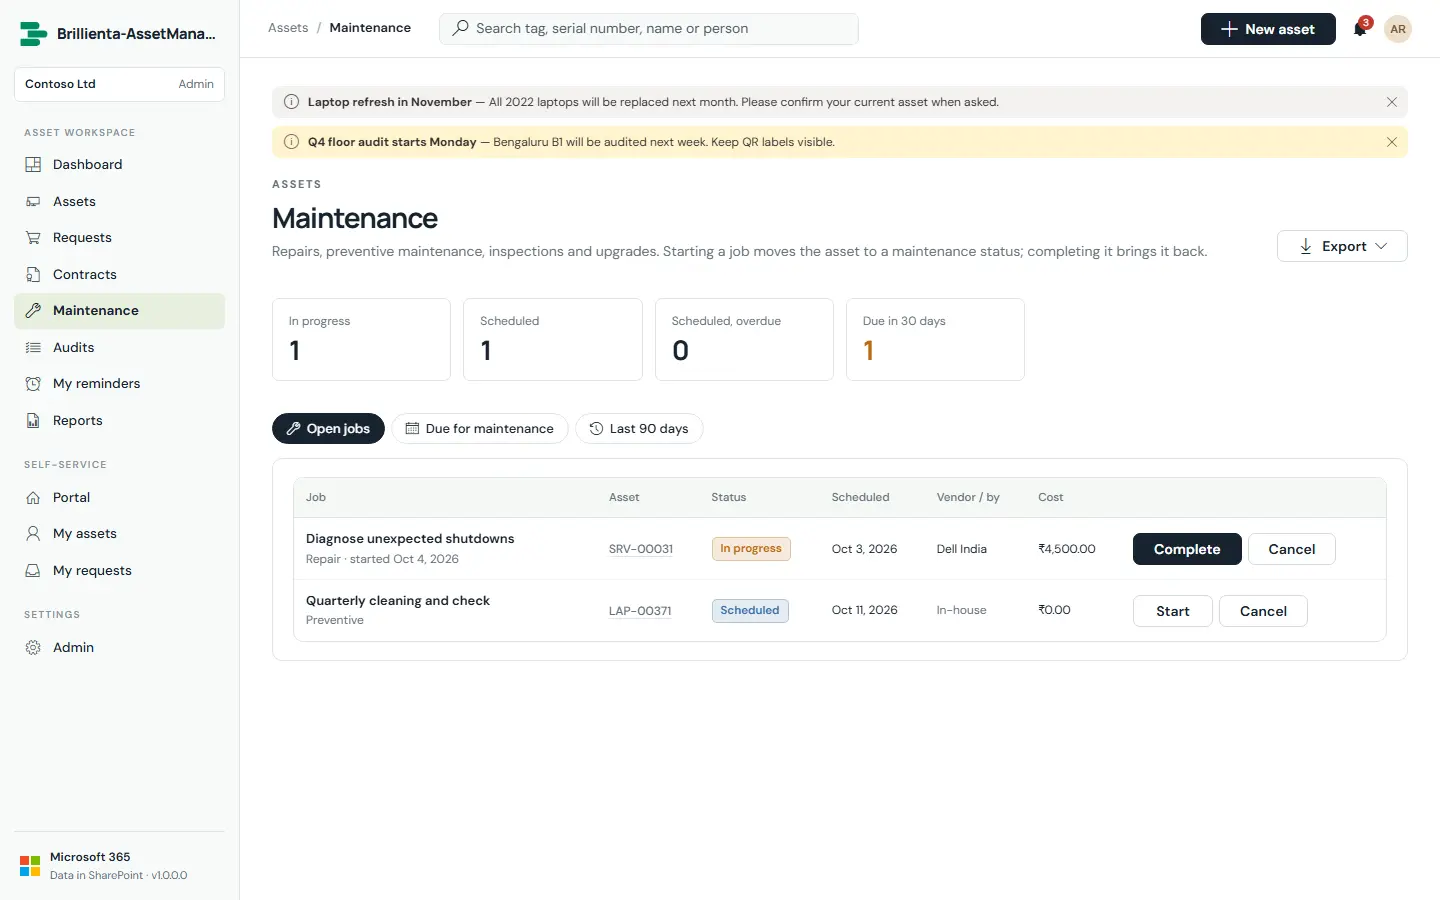Click the Portal home icon
Image resolution: width=1440 pixels, height=900 pixels.
pyautogui.click(x=33, y=498)
